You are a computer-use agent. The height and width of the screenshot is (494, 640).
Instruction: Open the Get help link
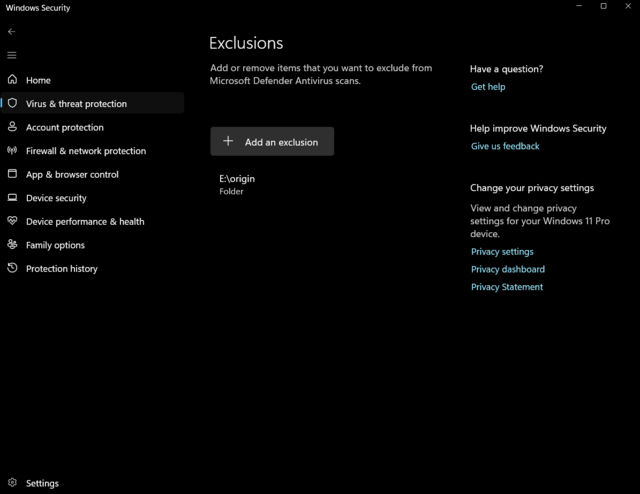(488, 87)
